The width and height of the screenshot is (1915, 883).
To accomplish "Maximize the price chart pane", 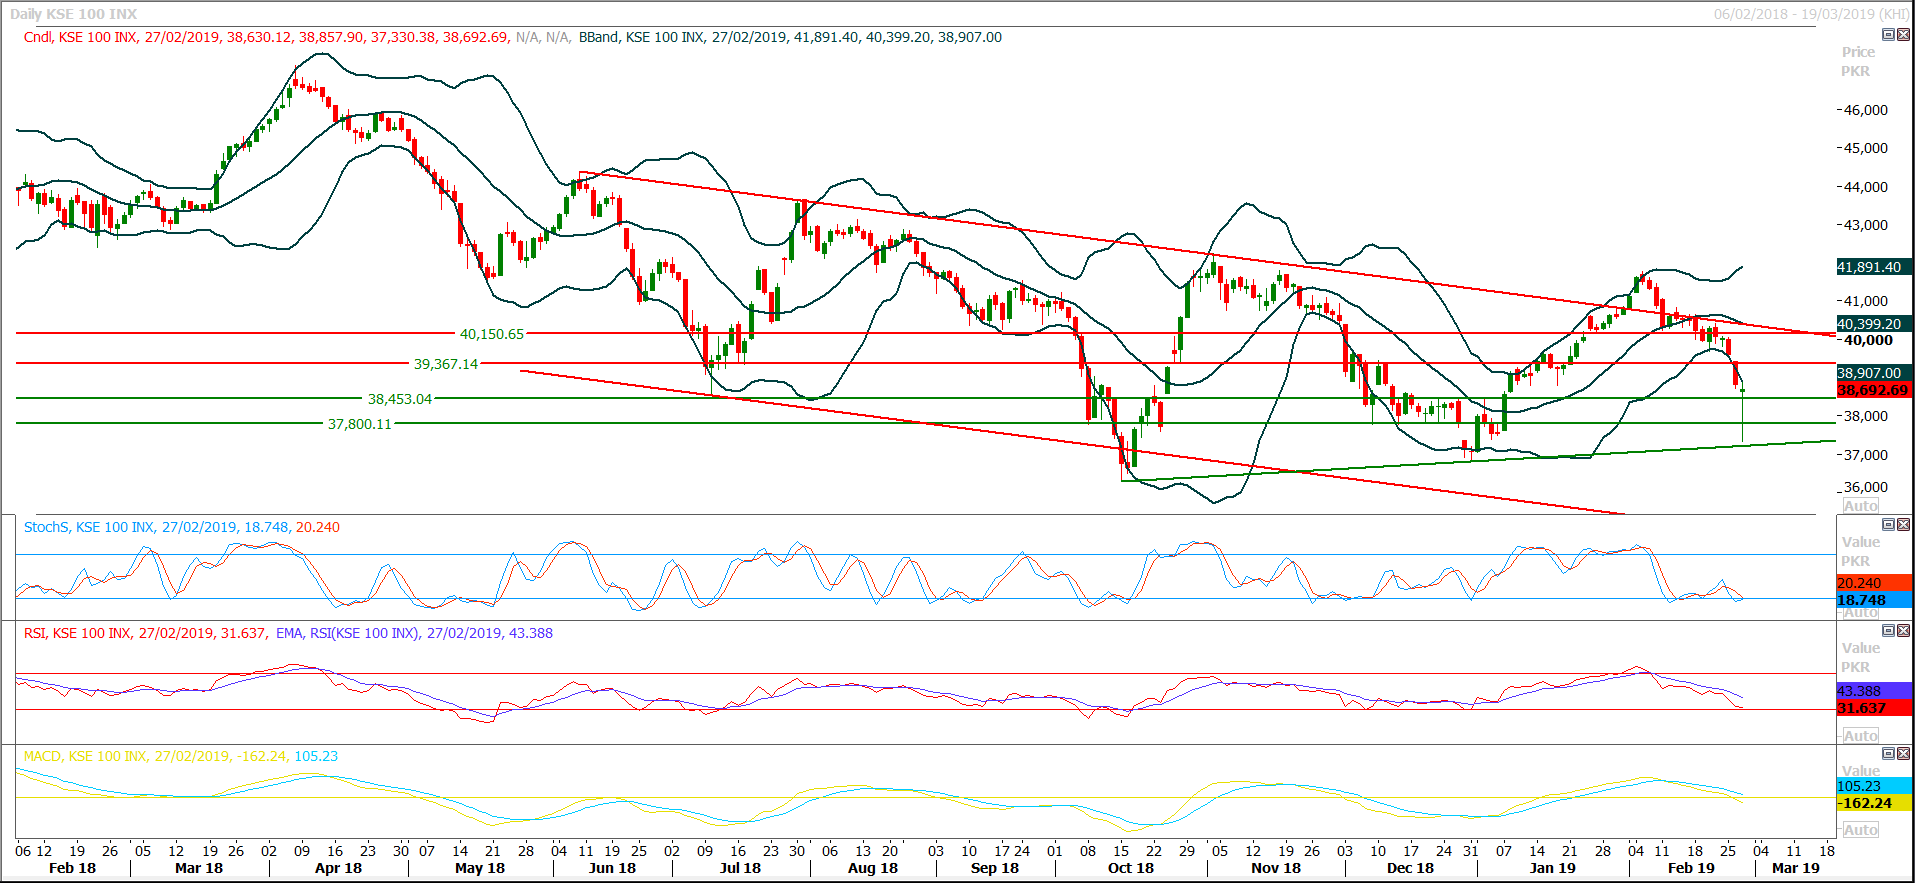I will pyautogui.click(x=1888, y=35).
